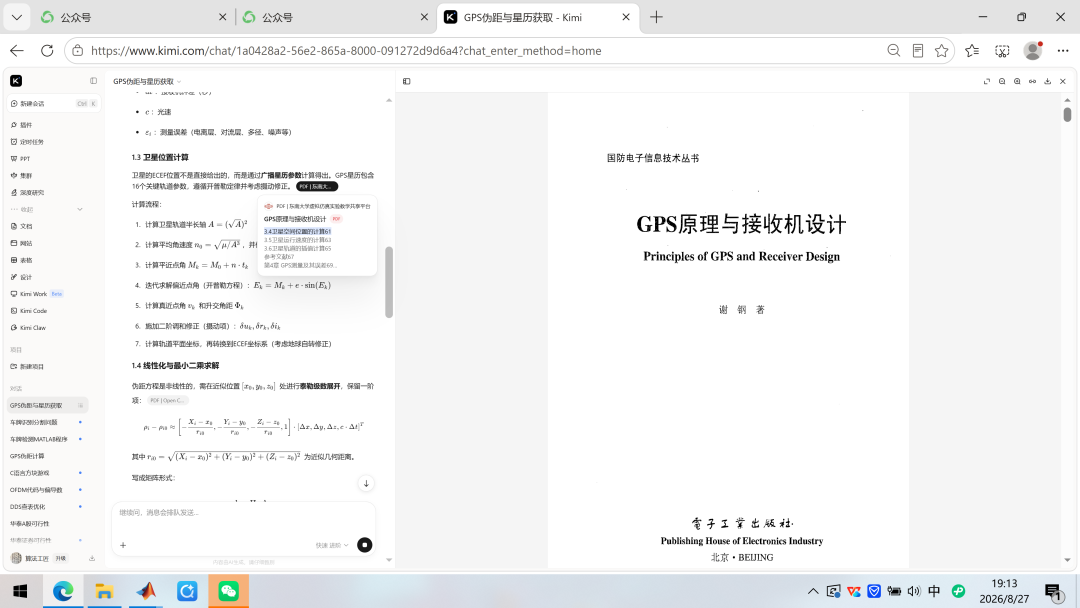The height and width of the screenshot is (608, 1080).
Task: Zoom out the PDF preview
Action: click(1002, 81)
